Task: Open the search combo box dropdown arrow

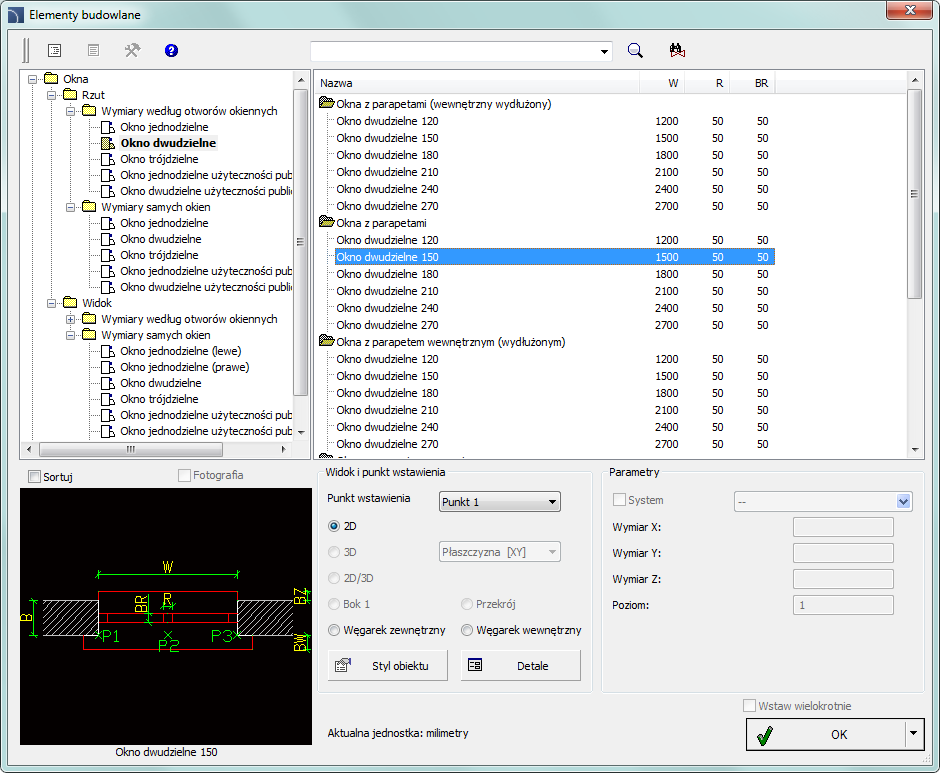Action: pyautogui.click(x=604, y=52)
